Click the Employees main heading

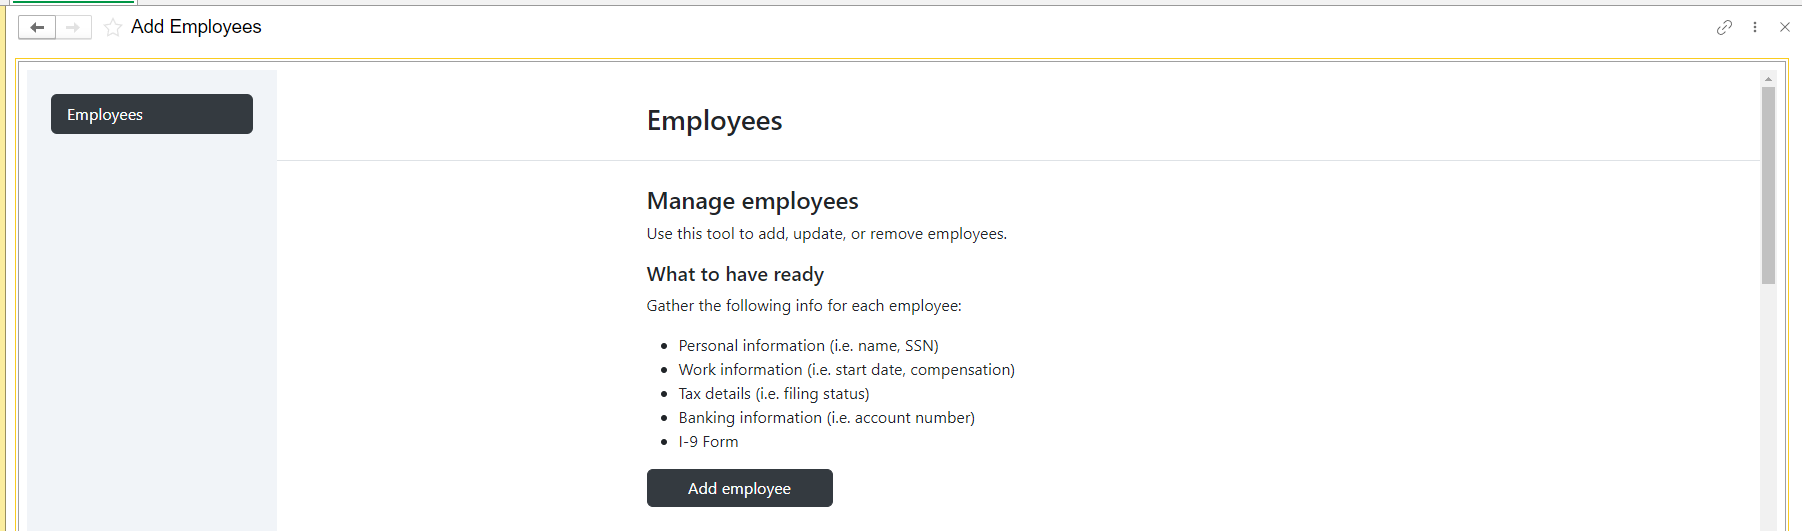[715, 121]
